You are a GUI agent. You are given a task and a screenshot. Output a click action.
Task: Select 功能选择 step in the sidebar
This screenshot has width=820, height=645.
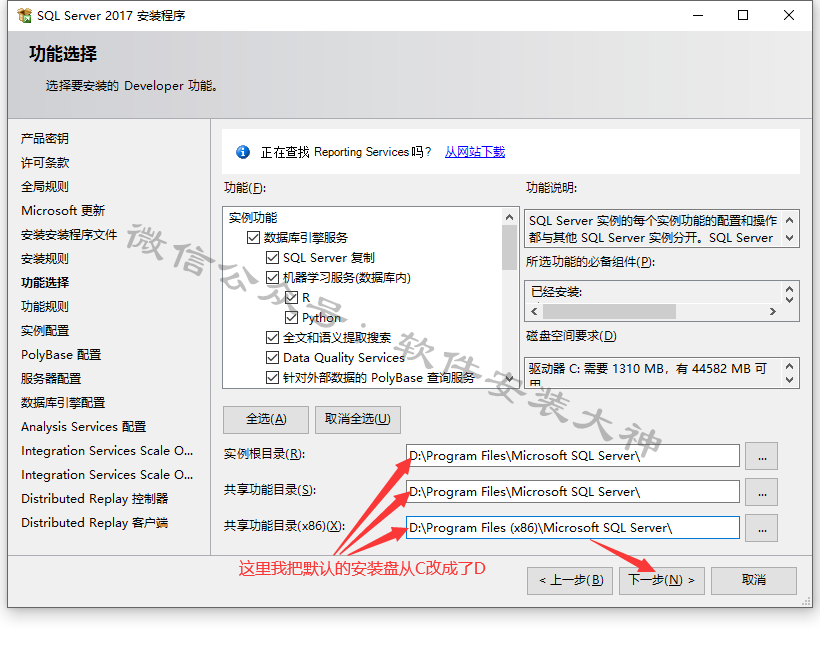click(x=45, y=283)
